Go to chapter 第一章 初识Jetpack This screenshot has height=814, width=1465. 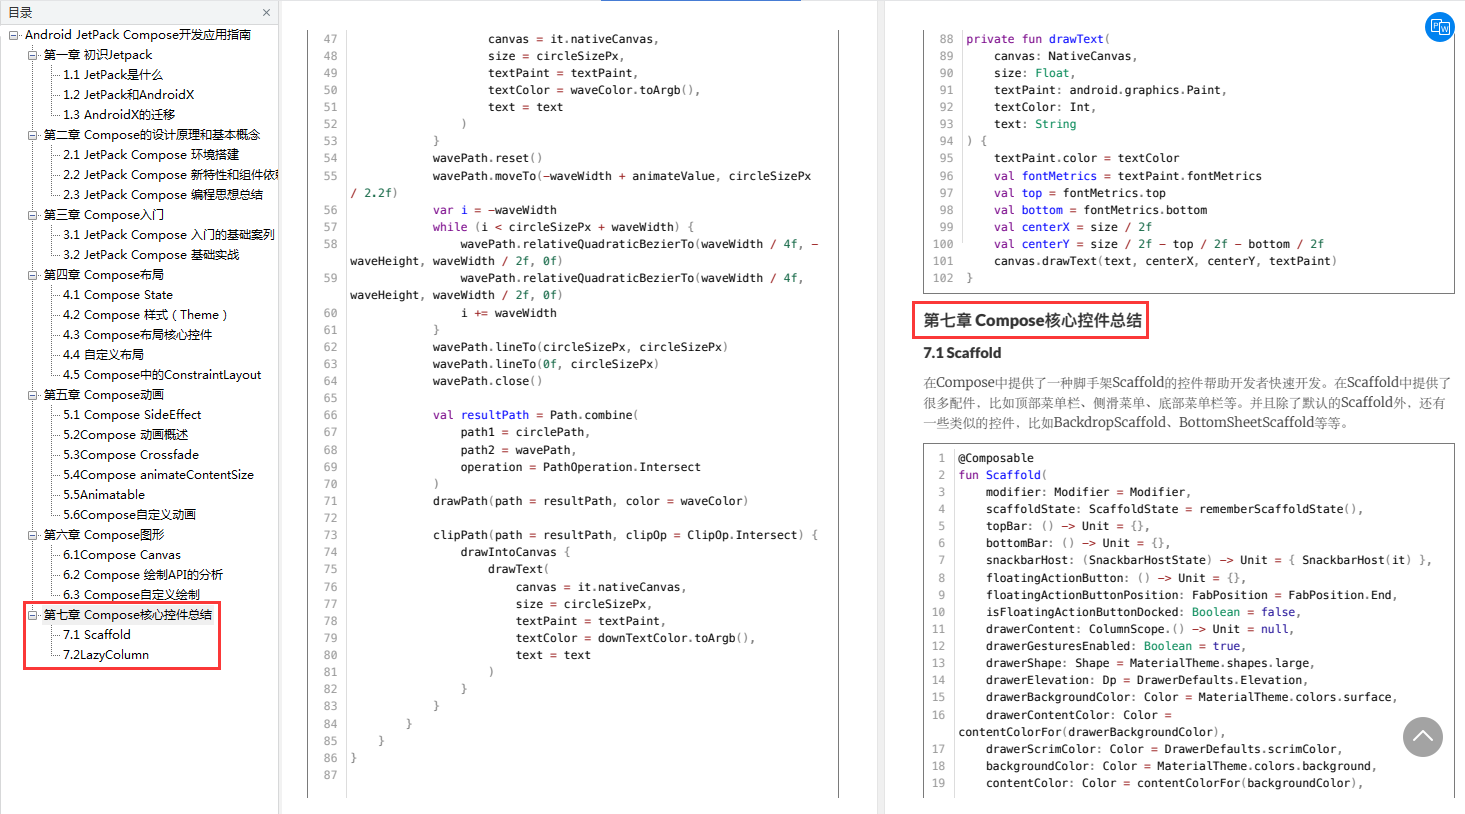tap(98, 55)
